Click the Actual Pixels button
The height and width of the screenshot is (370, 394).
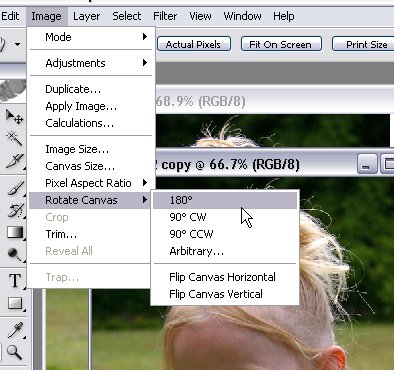[194, 44]
